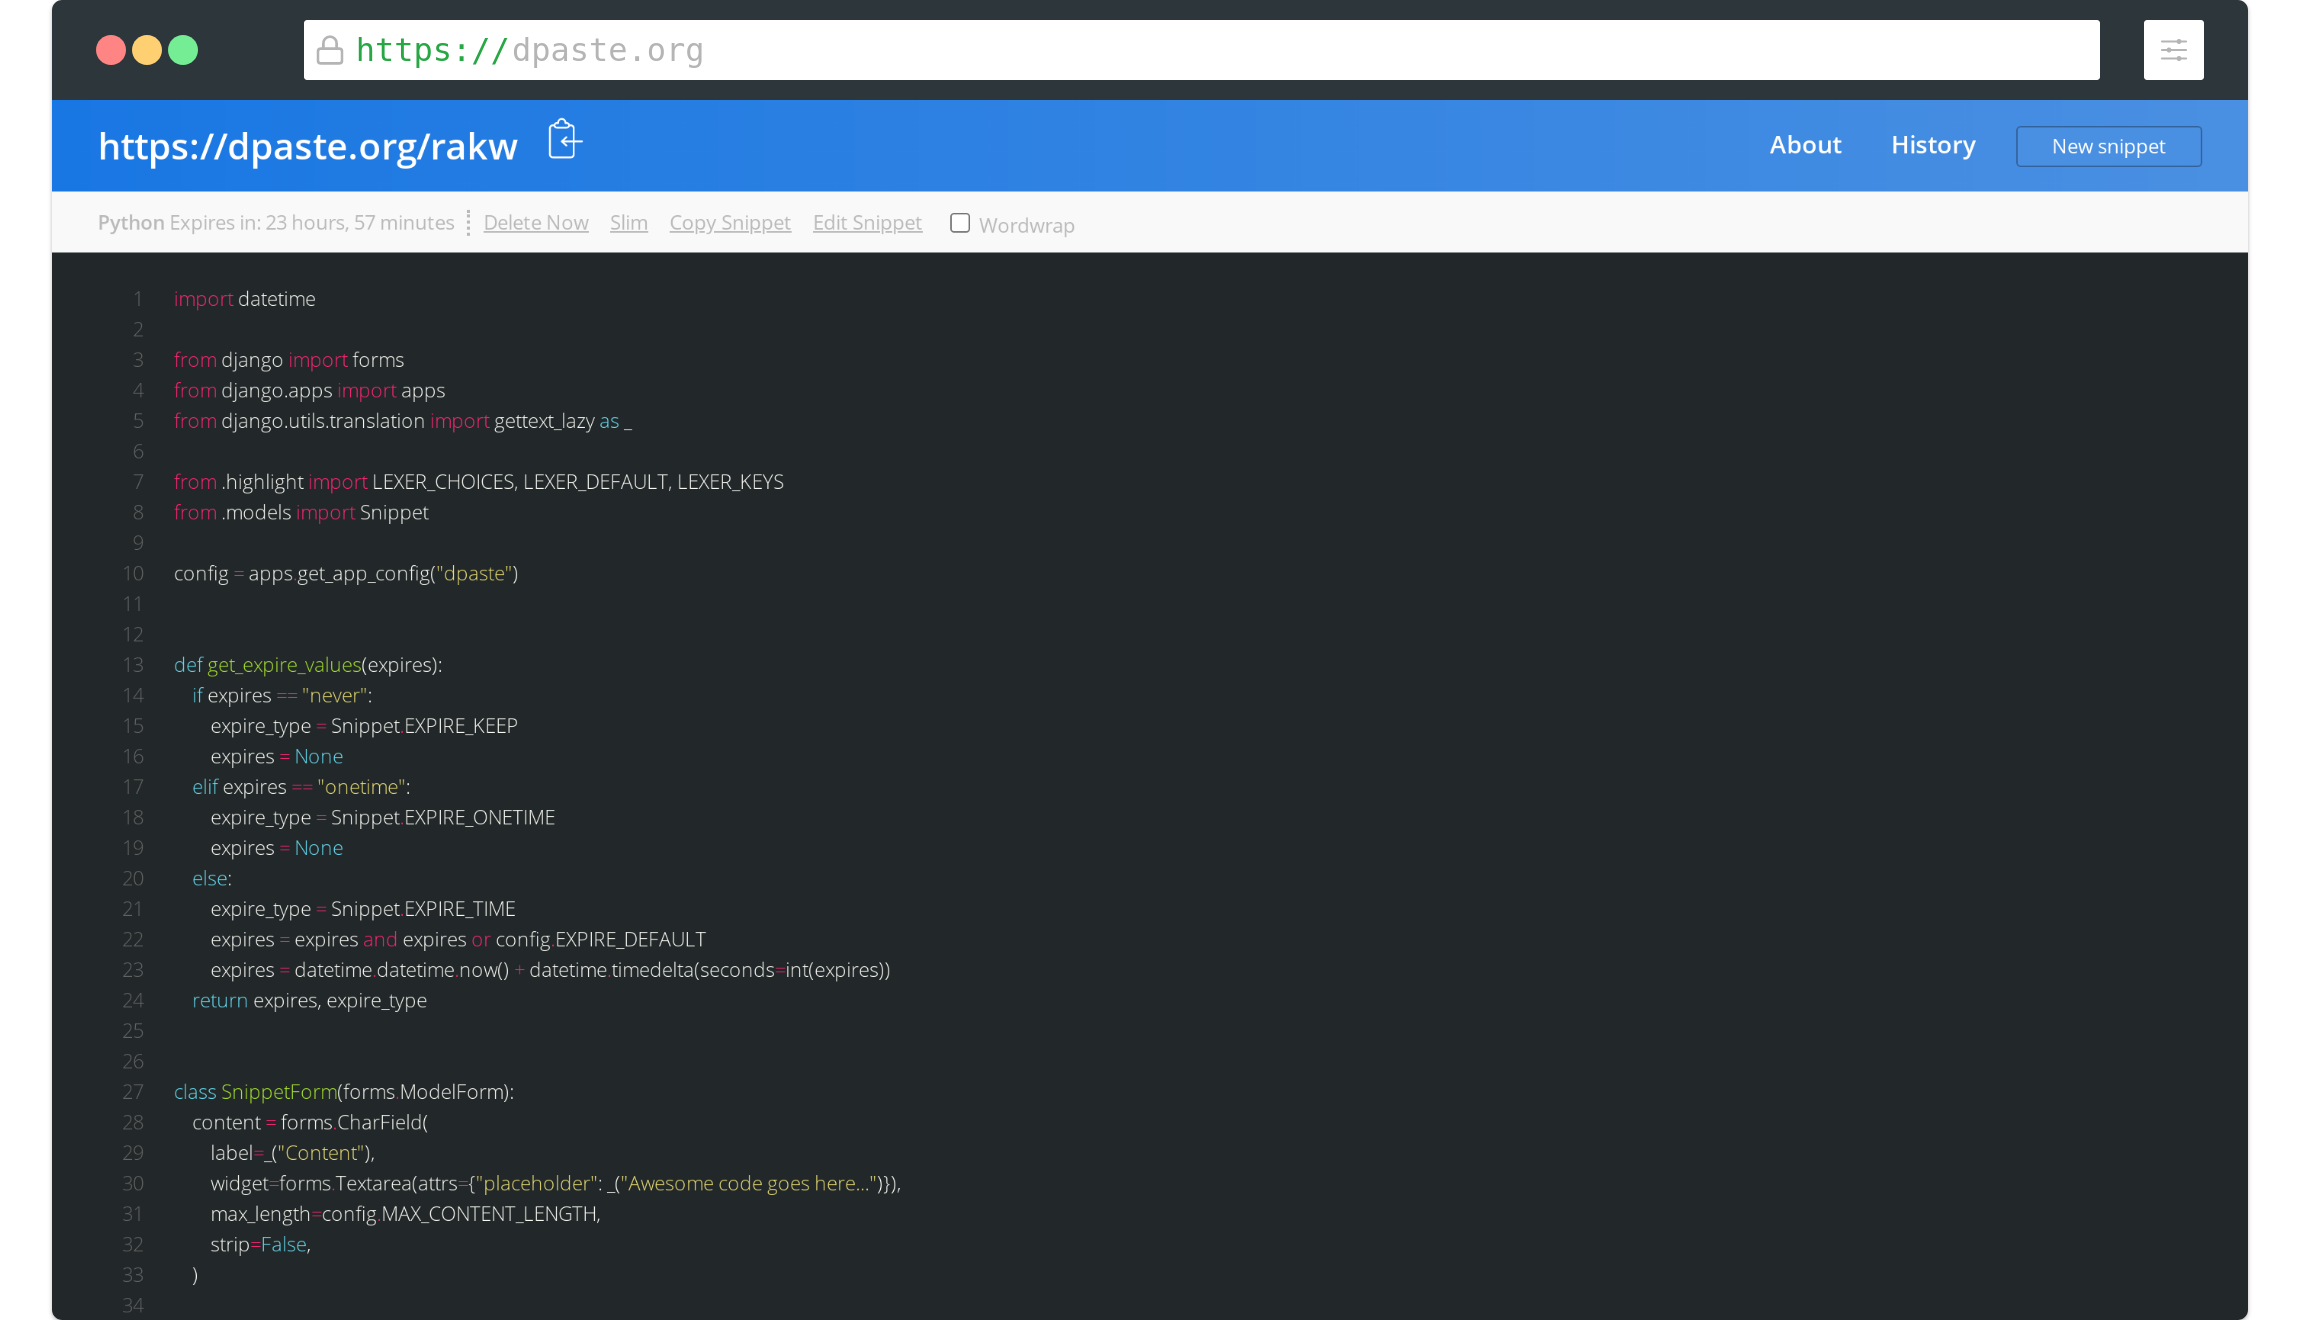The height and width of the screenshot is (1320, 2300).
Task: Click the 'else:' line
Action: click(x=212, y=879)
